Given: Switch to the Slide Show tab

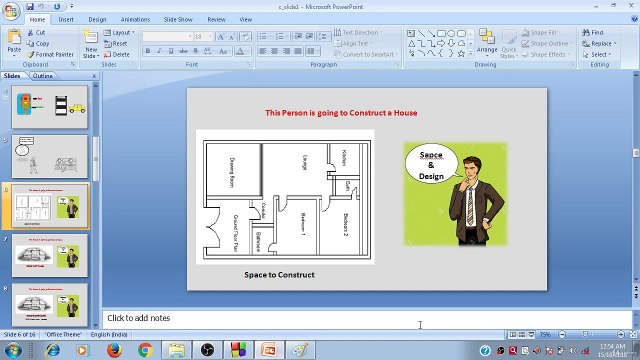Looking at the screenshot, I should click(178, 19).
